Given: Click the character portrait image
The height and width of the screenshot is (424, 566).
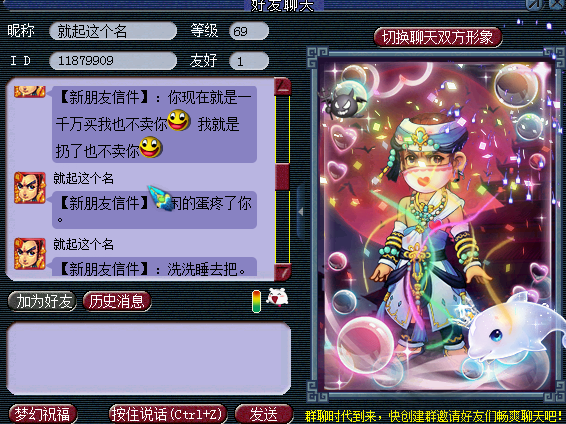Looking at the screenshot, I should tap(436, 226).
